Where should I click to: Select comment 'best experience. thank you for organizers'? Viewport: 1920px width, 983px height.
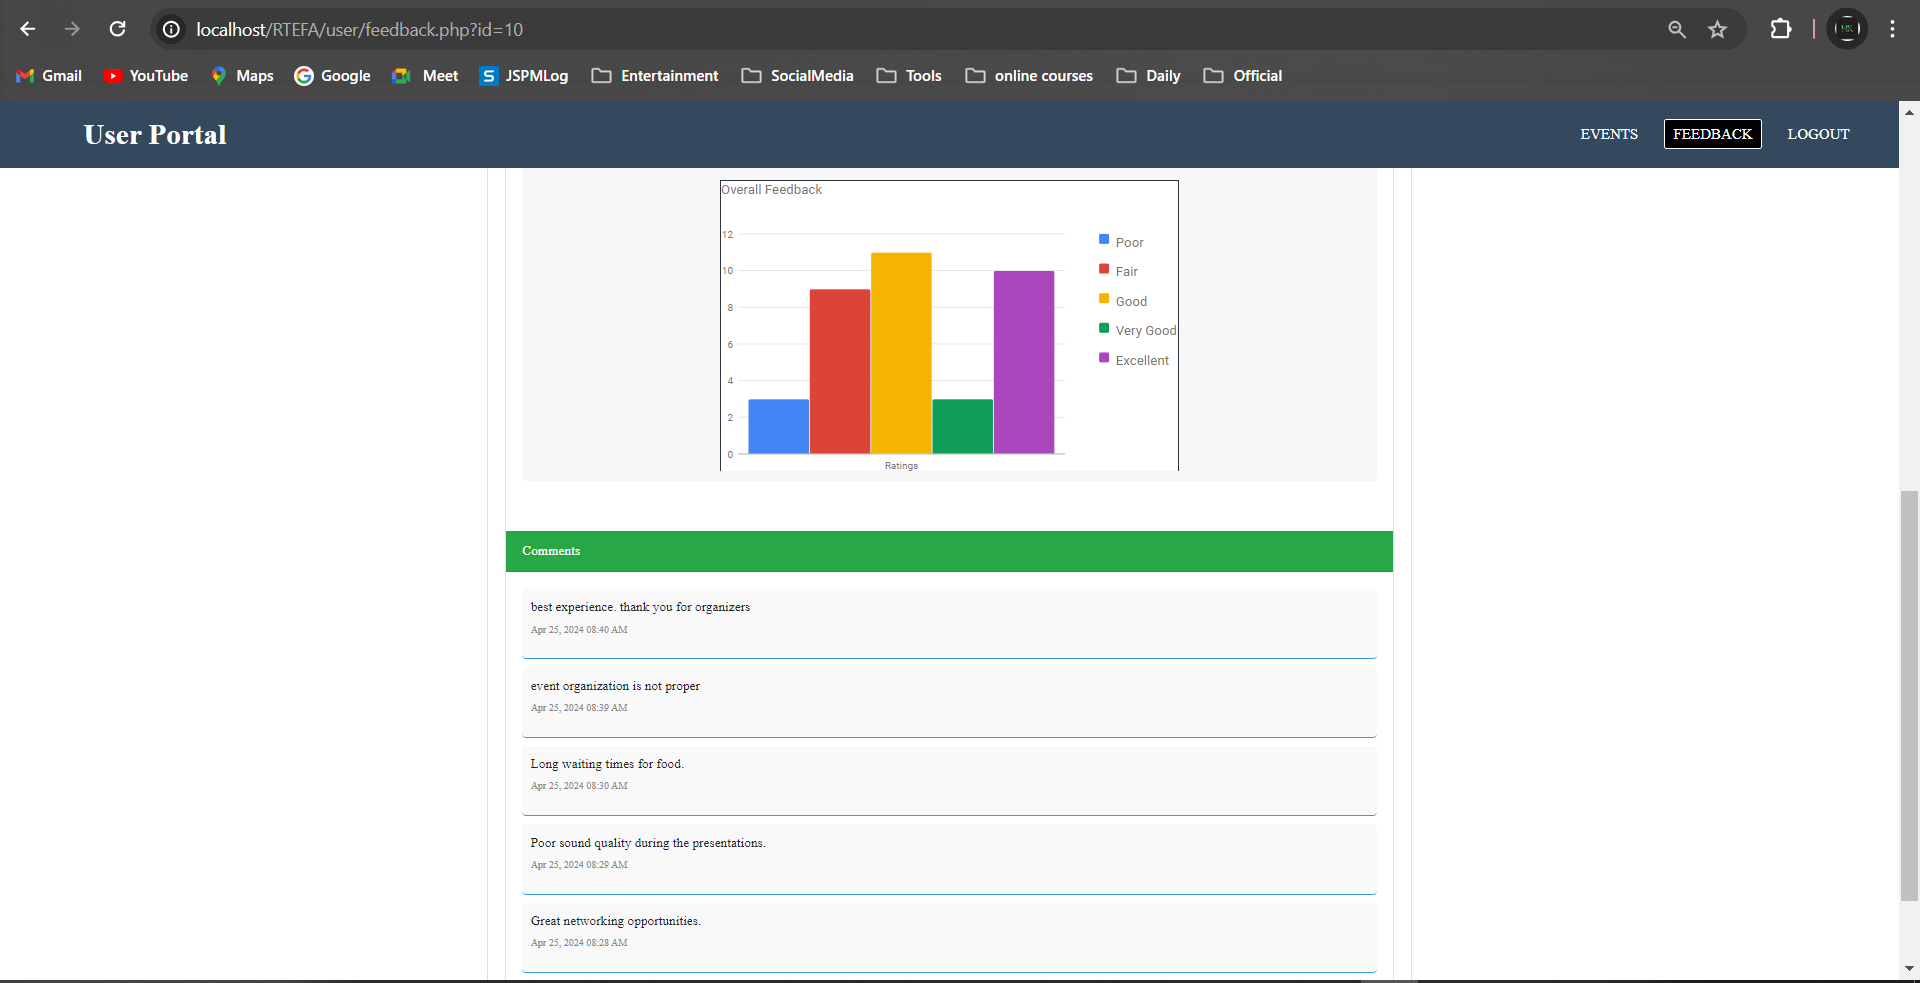point(640,607)
